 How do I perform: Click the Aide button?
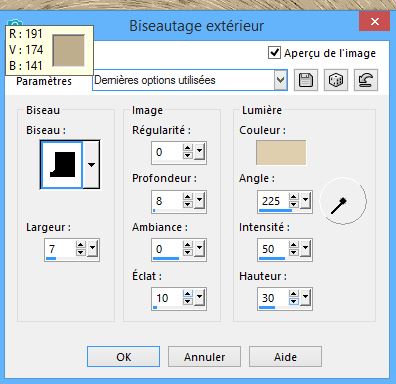tap(285, 357)
